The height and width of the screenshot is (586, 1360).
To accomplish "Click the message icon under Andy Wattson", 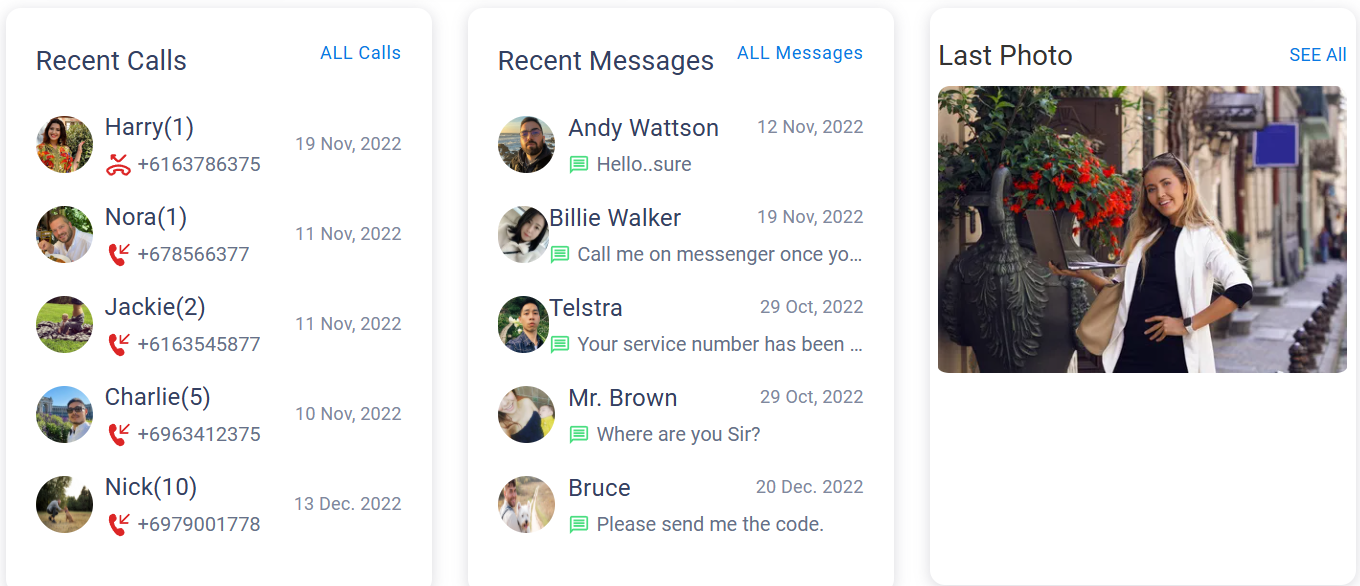I will (579, 165).
